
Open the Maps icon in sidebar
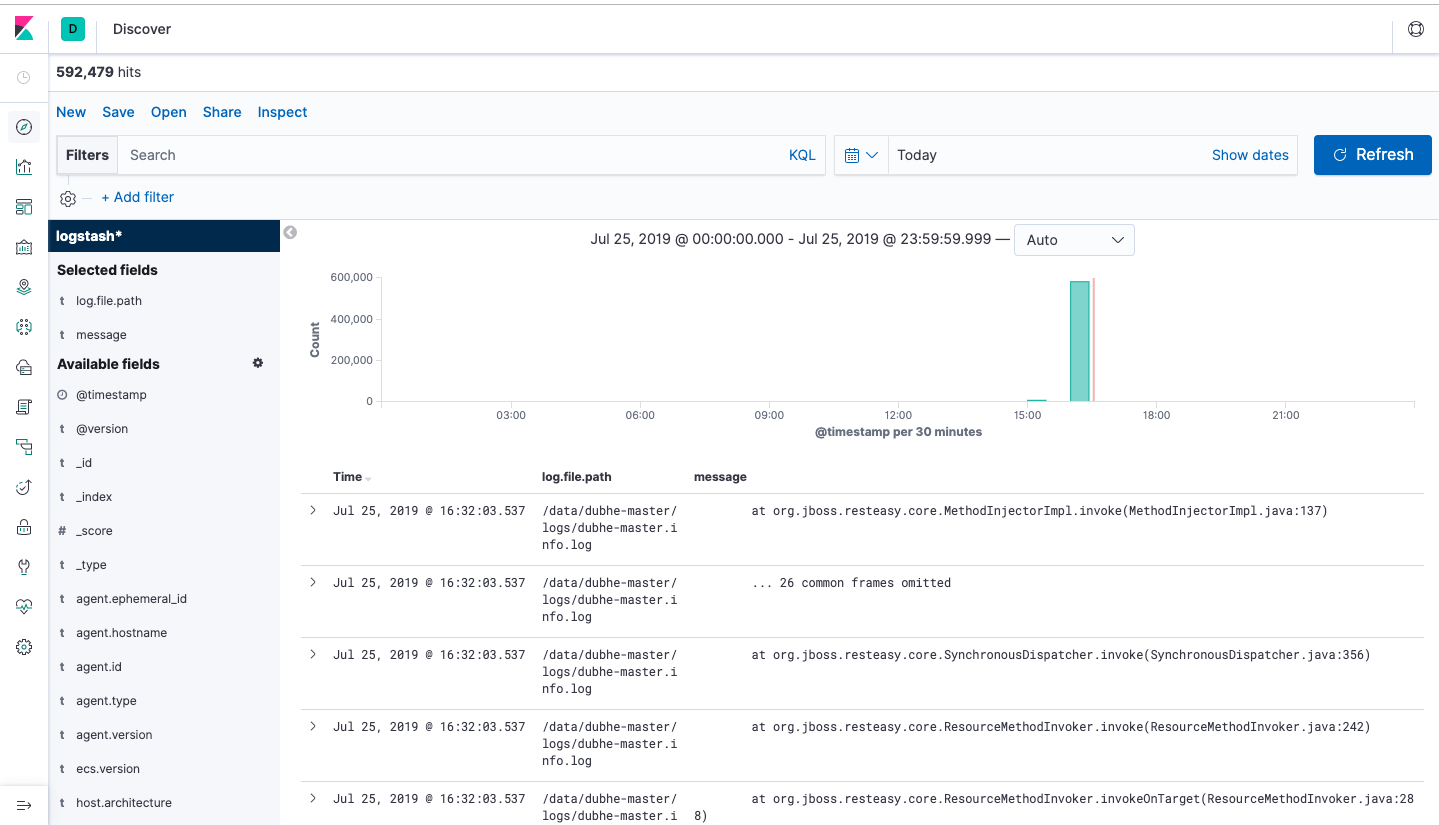[x=24, y=287]
